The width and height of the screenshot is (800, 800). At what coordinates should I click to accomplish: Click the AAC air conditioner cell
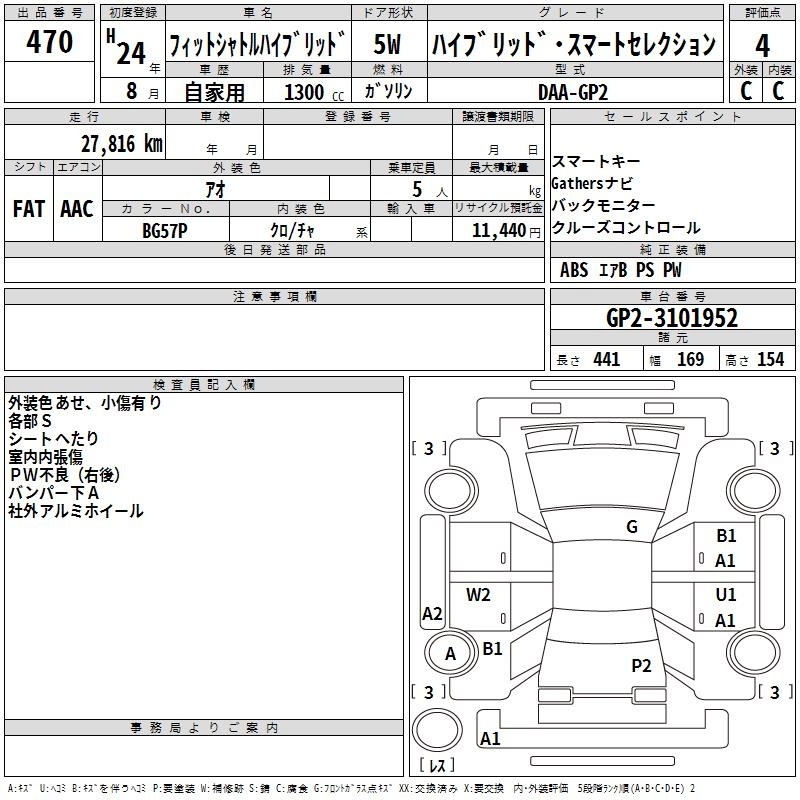tap(77, 209)
